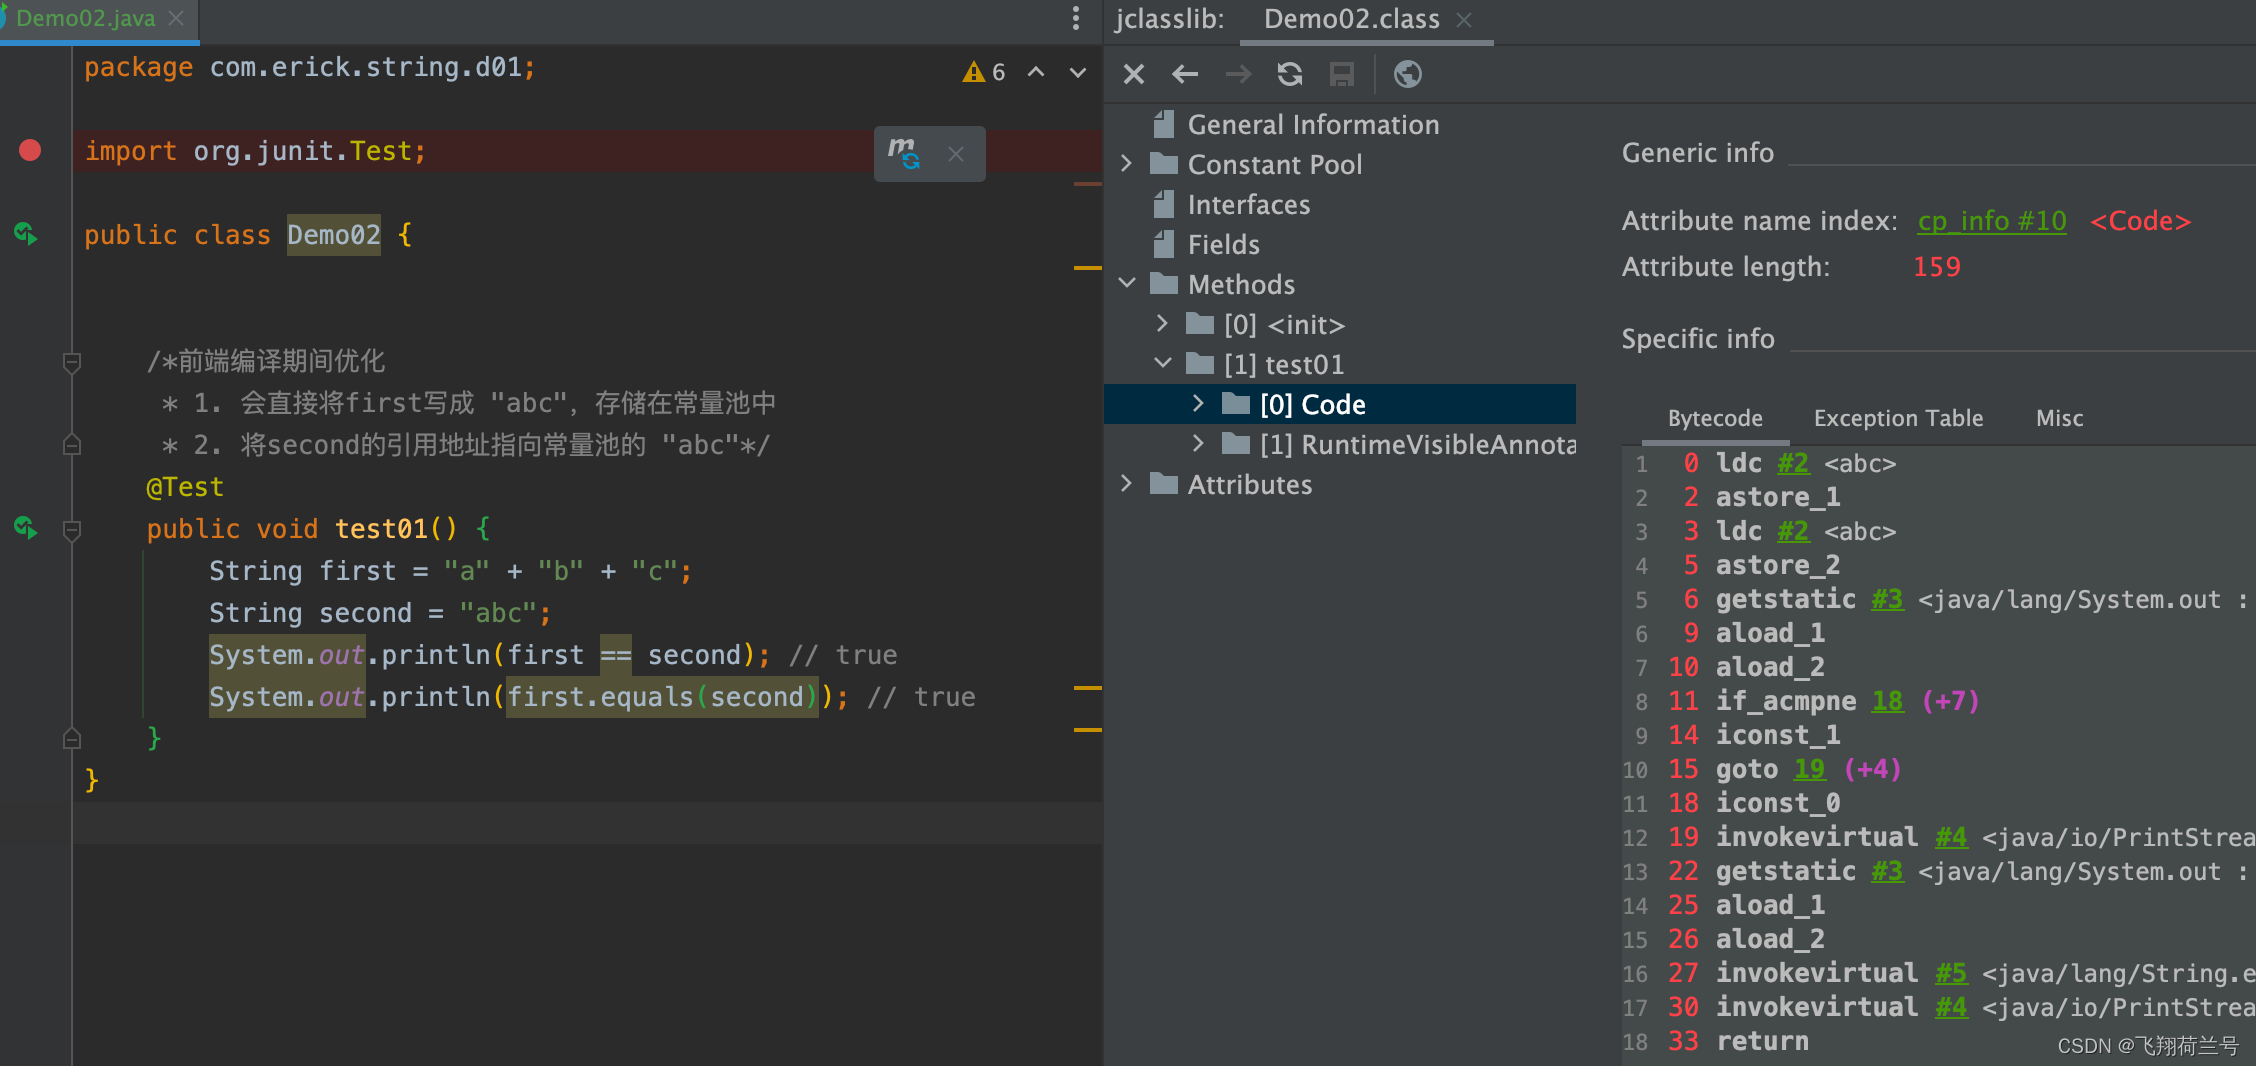
Task: Click the iconst_0 bytecode instruction
Action: 1777,804
